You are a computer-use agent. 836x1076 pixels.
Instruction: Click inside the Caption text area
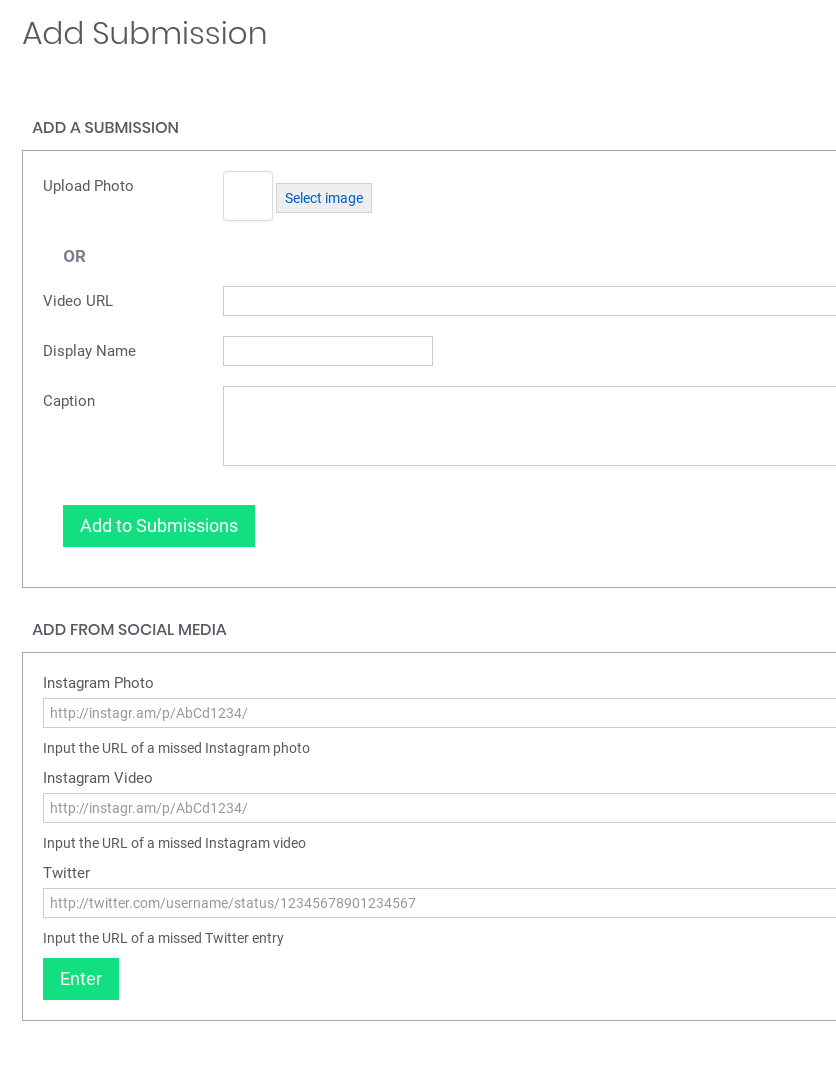click(x=528, y=426)
